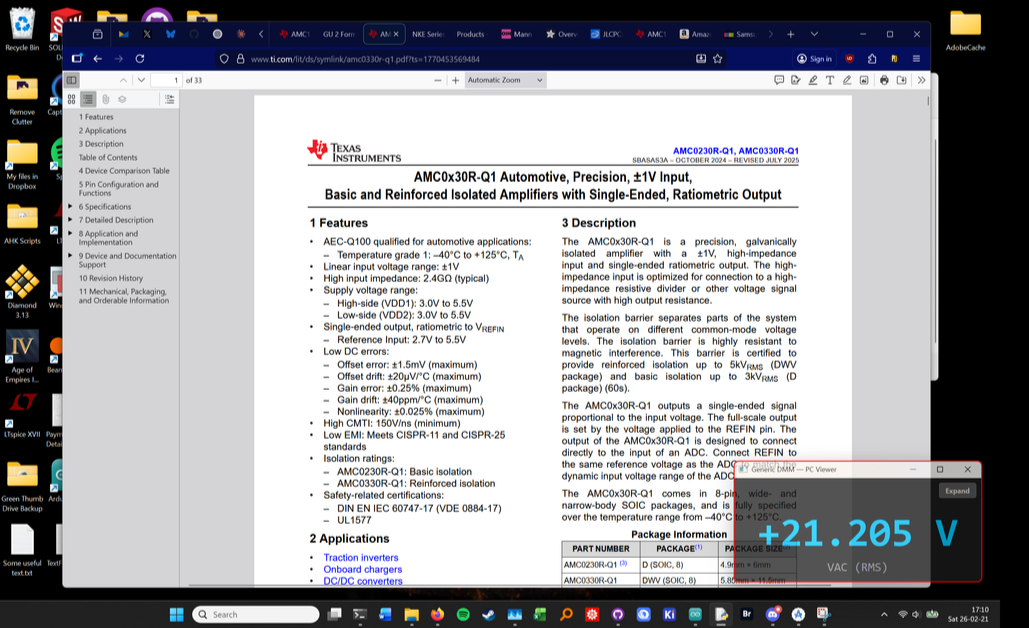This screenshot has height=628, width=1029.
Task: Follow the Traction inverters link
Action: coord(360,557)
